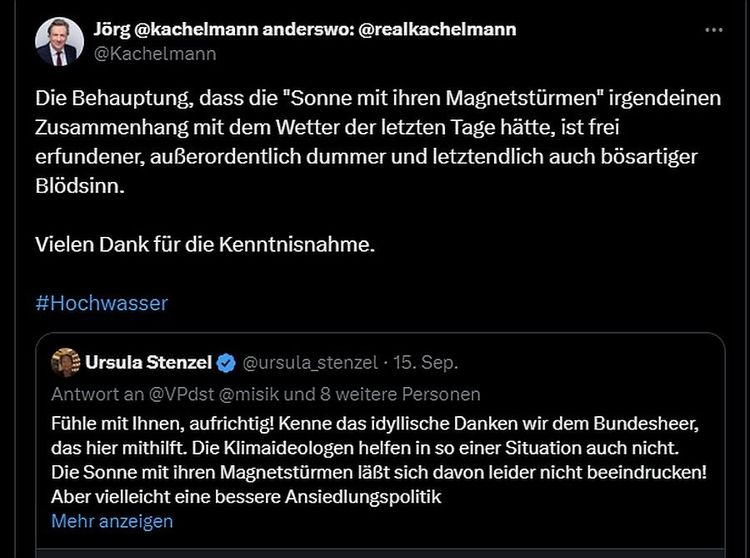Screen dimensions: 750x558
Task: Click the 15. Sep. timestamp
Action: 426,362
